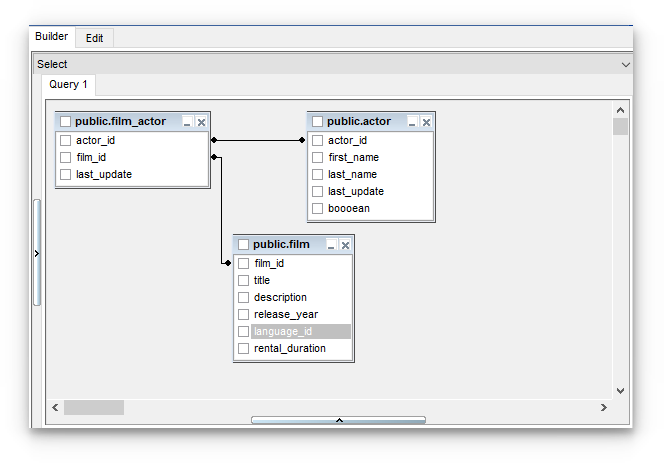The height and width of the screenshot is (463, 664).
Task: Tick film_id in public.film_actor
Action: tap(65, 158)
